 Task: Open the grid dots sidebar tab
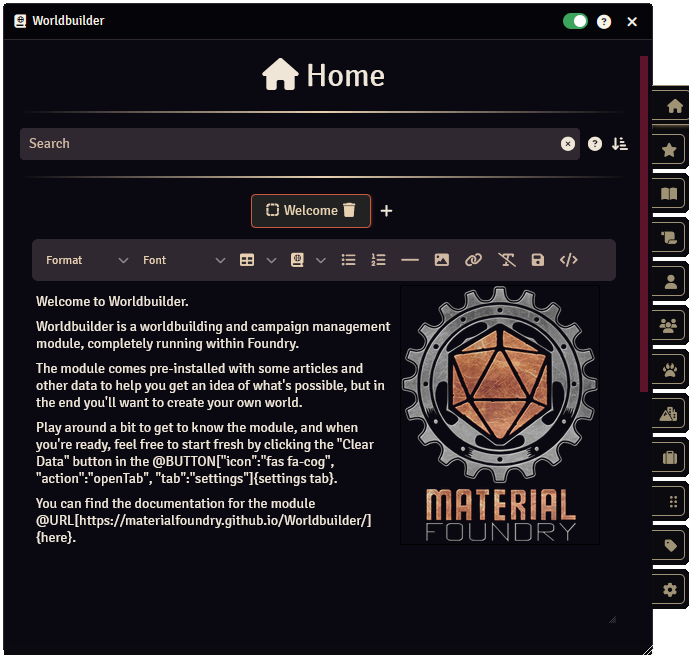coord(669,502)
